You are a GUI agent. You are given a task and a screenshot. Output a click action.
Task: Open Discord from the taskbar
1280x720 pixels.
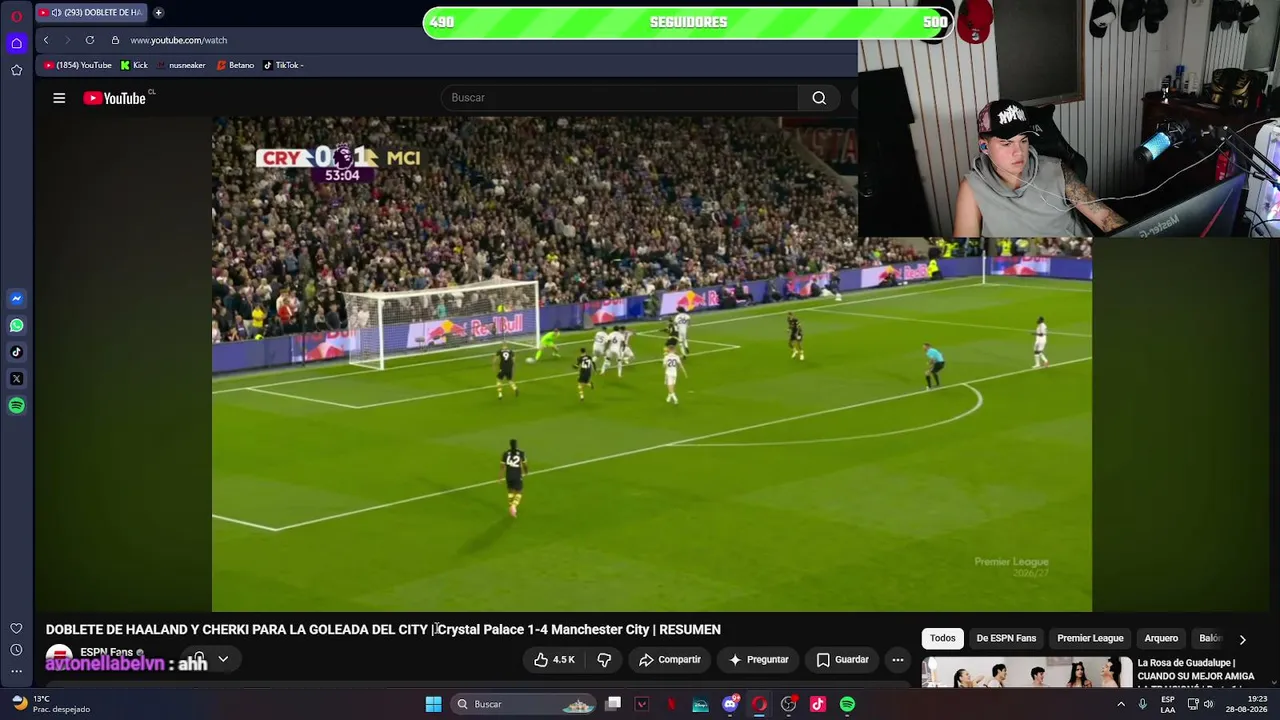(x=730, y=704)
